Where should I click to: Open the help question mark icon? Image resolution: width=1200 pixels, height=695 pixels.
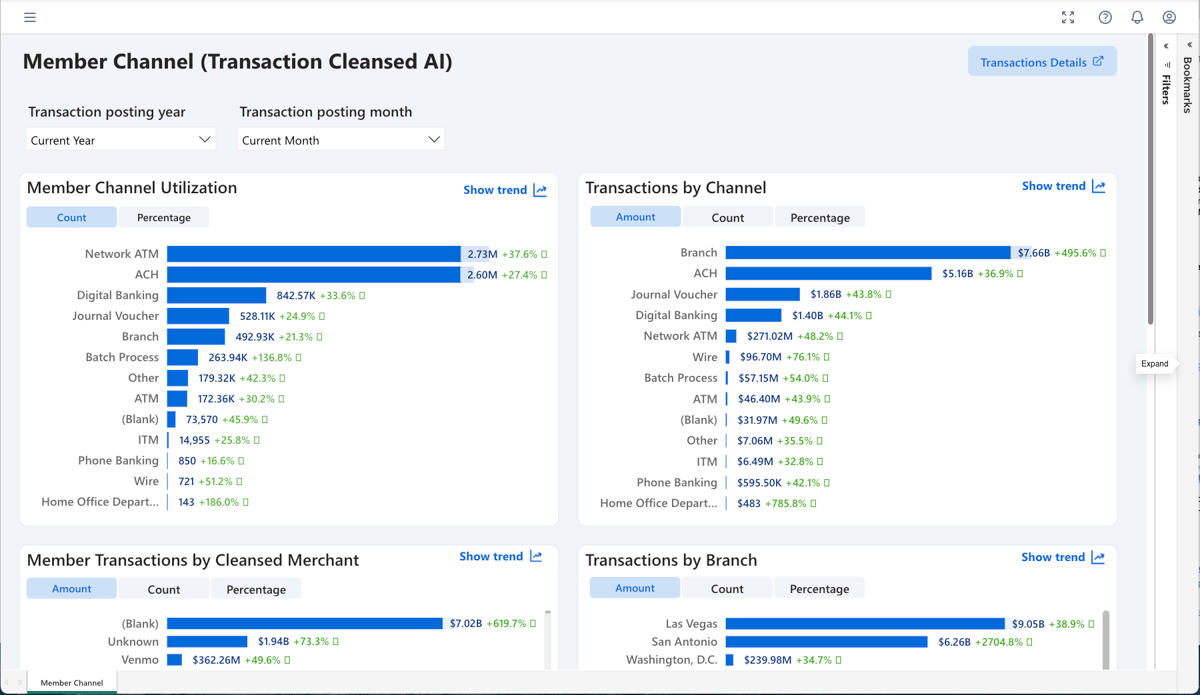pos(1105,17)
